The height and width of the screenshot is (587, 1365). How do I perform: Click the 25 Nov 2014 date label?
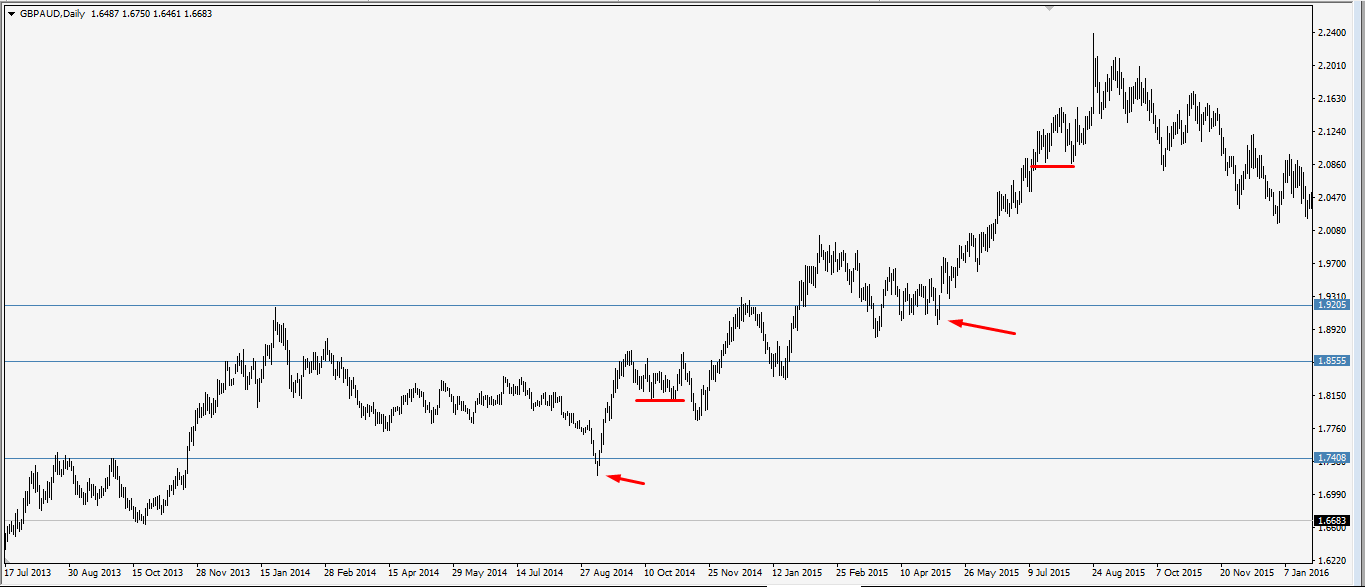tap(735, 573)
